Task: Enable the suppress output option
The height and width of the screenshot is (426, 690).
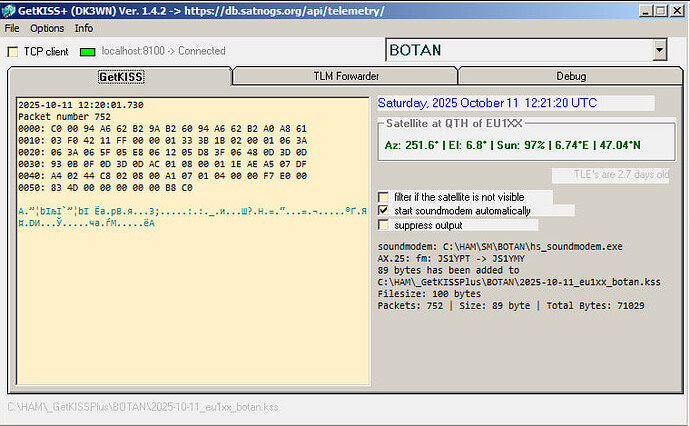Action: pyautogui.click(x=384, y=225)
